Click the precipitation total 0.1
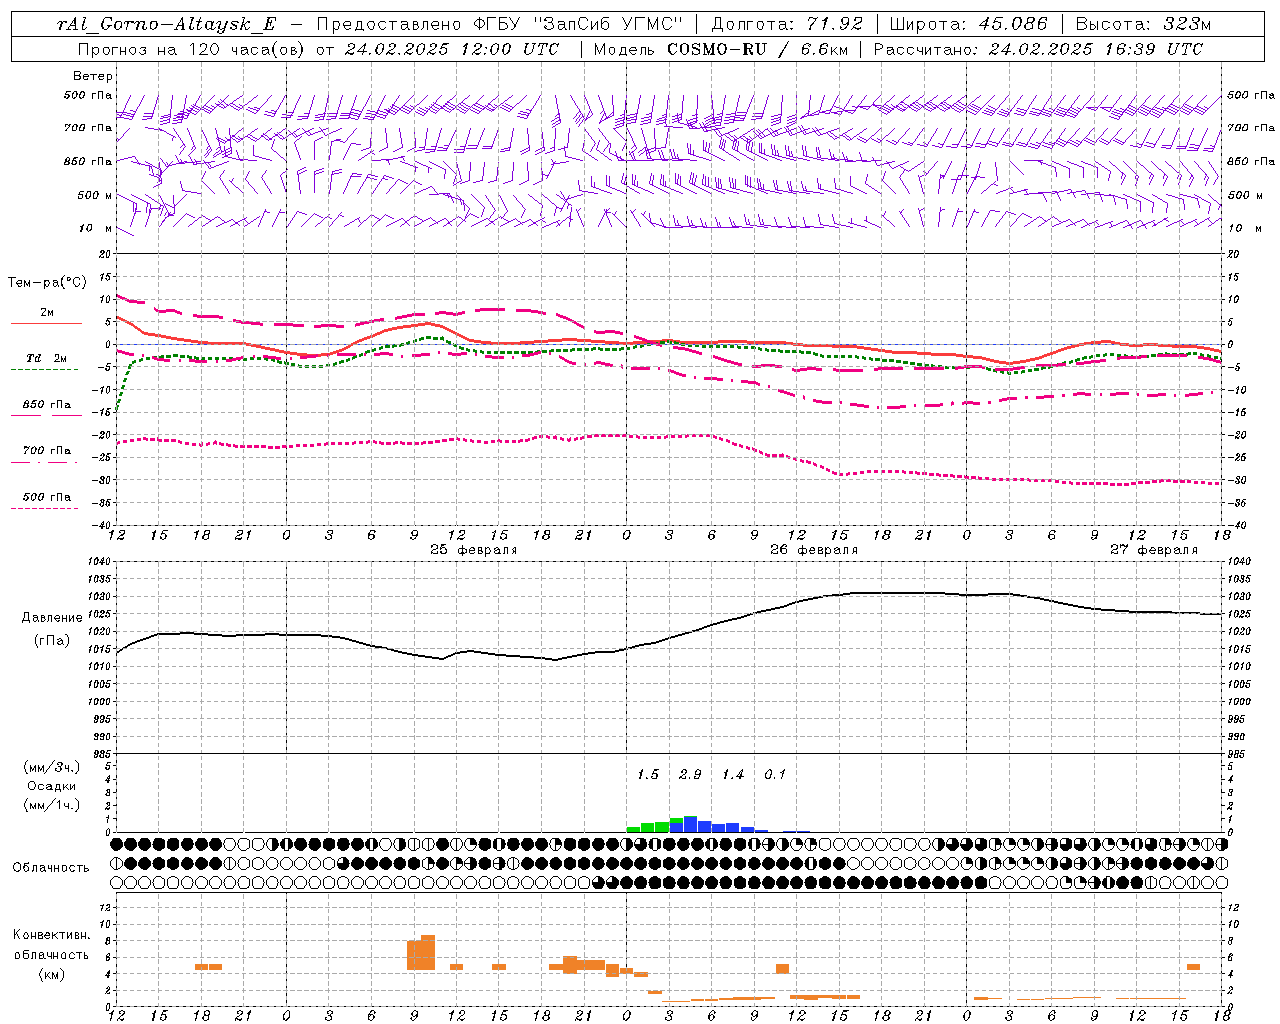This screenshot has width=1280, height=1024. (x=775, y=775)
